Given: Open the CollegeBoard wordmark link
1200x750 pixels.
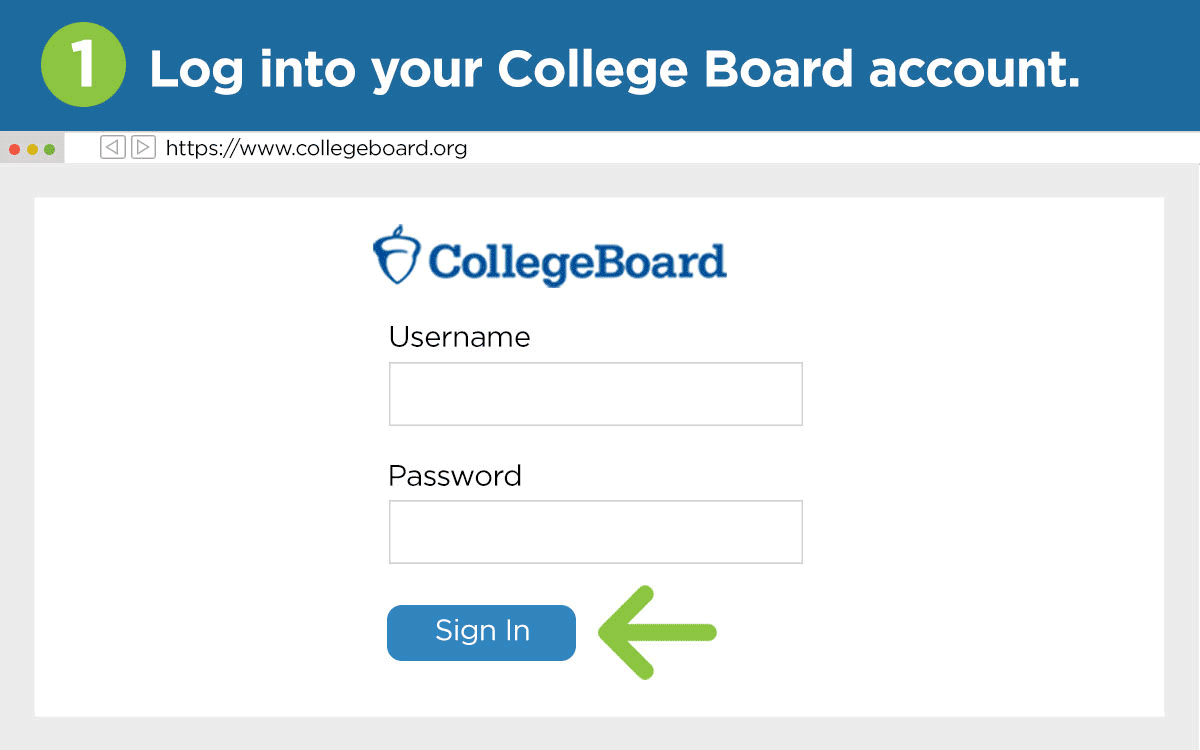Looking at the screenshot, I should point(577,260).
